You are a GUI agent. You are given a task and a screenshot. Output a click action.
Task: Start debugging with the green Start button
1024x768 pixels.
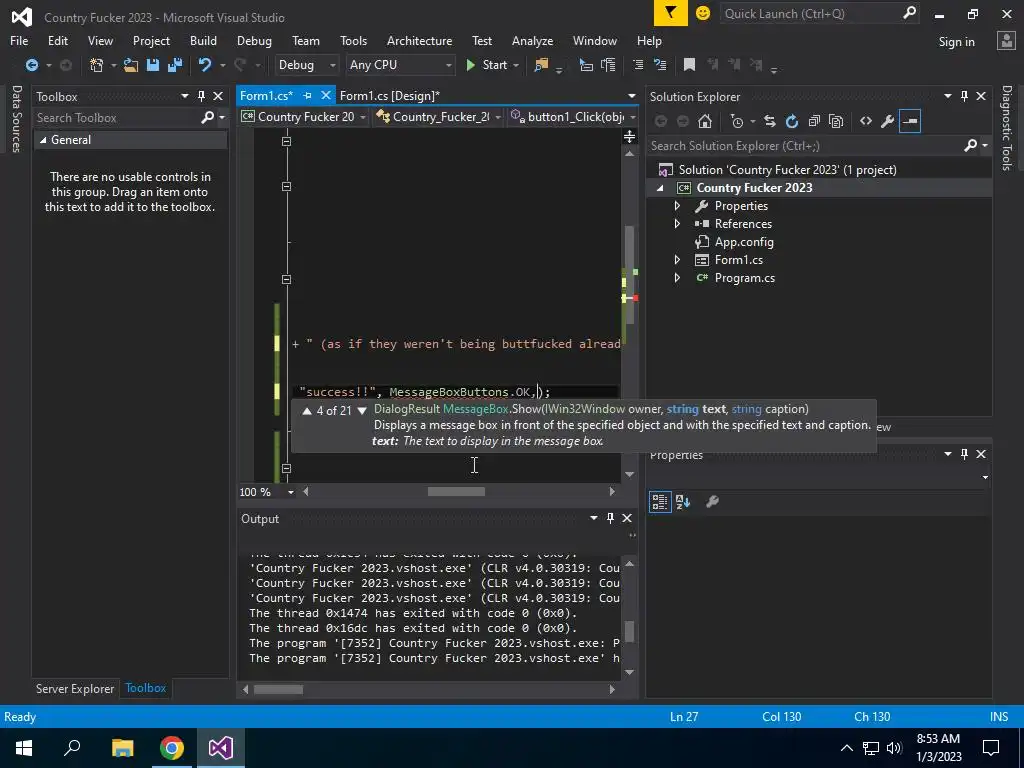tap(487, 65)
